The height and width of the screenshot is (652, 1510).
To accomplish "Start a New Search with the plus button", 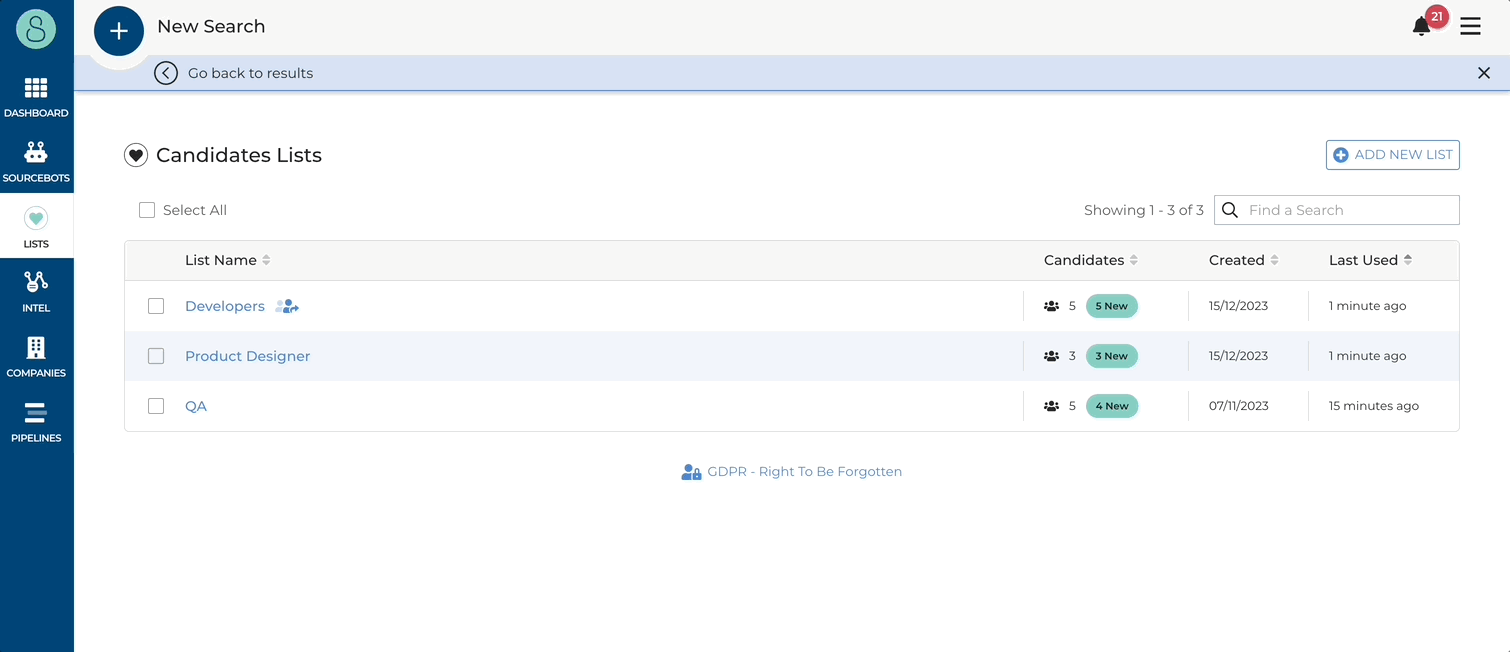I will pyautogui.click(x=118, y=30).
